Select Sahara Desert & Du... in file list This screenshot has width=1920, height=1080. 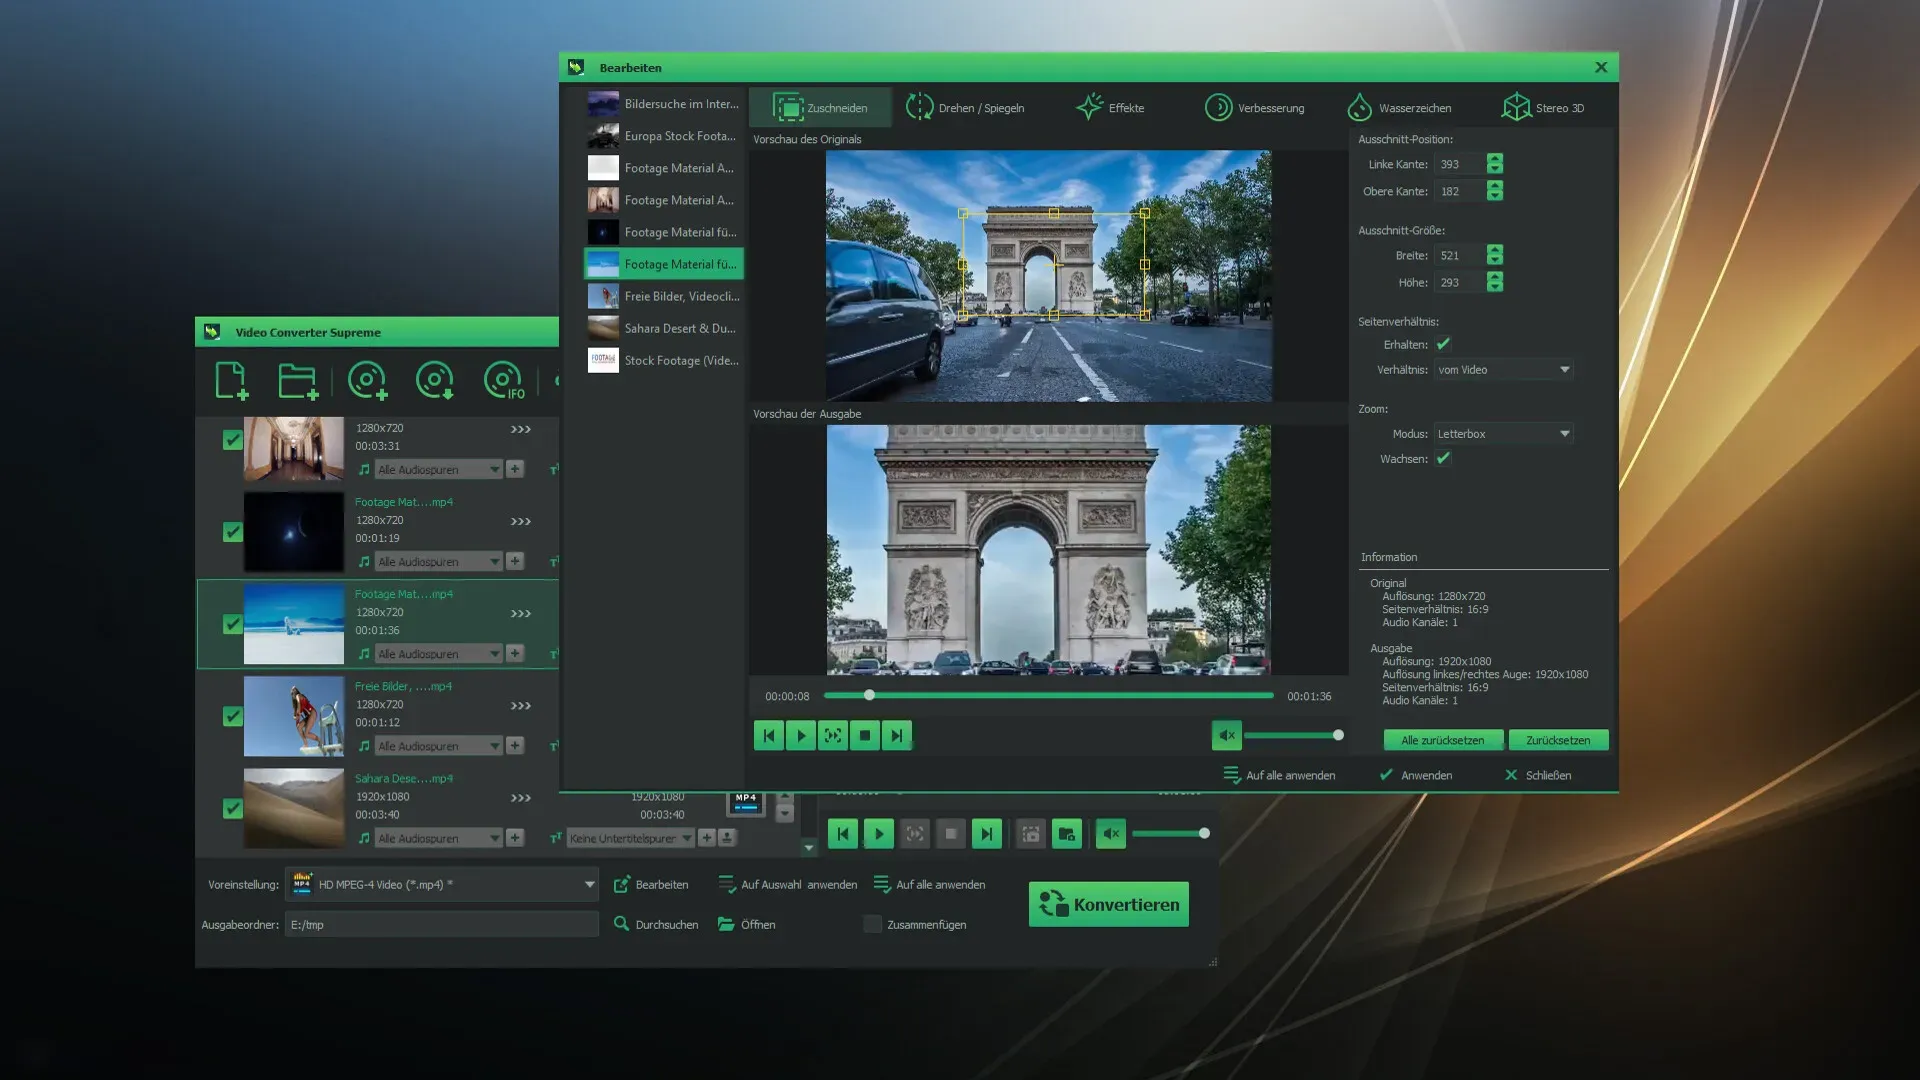tap(664, 328)
